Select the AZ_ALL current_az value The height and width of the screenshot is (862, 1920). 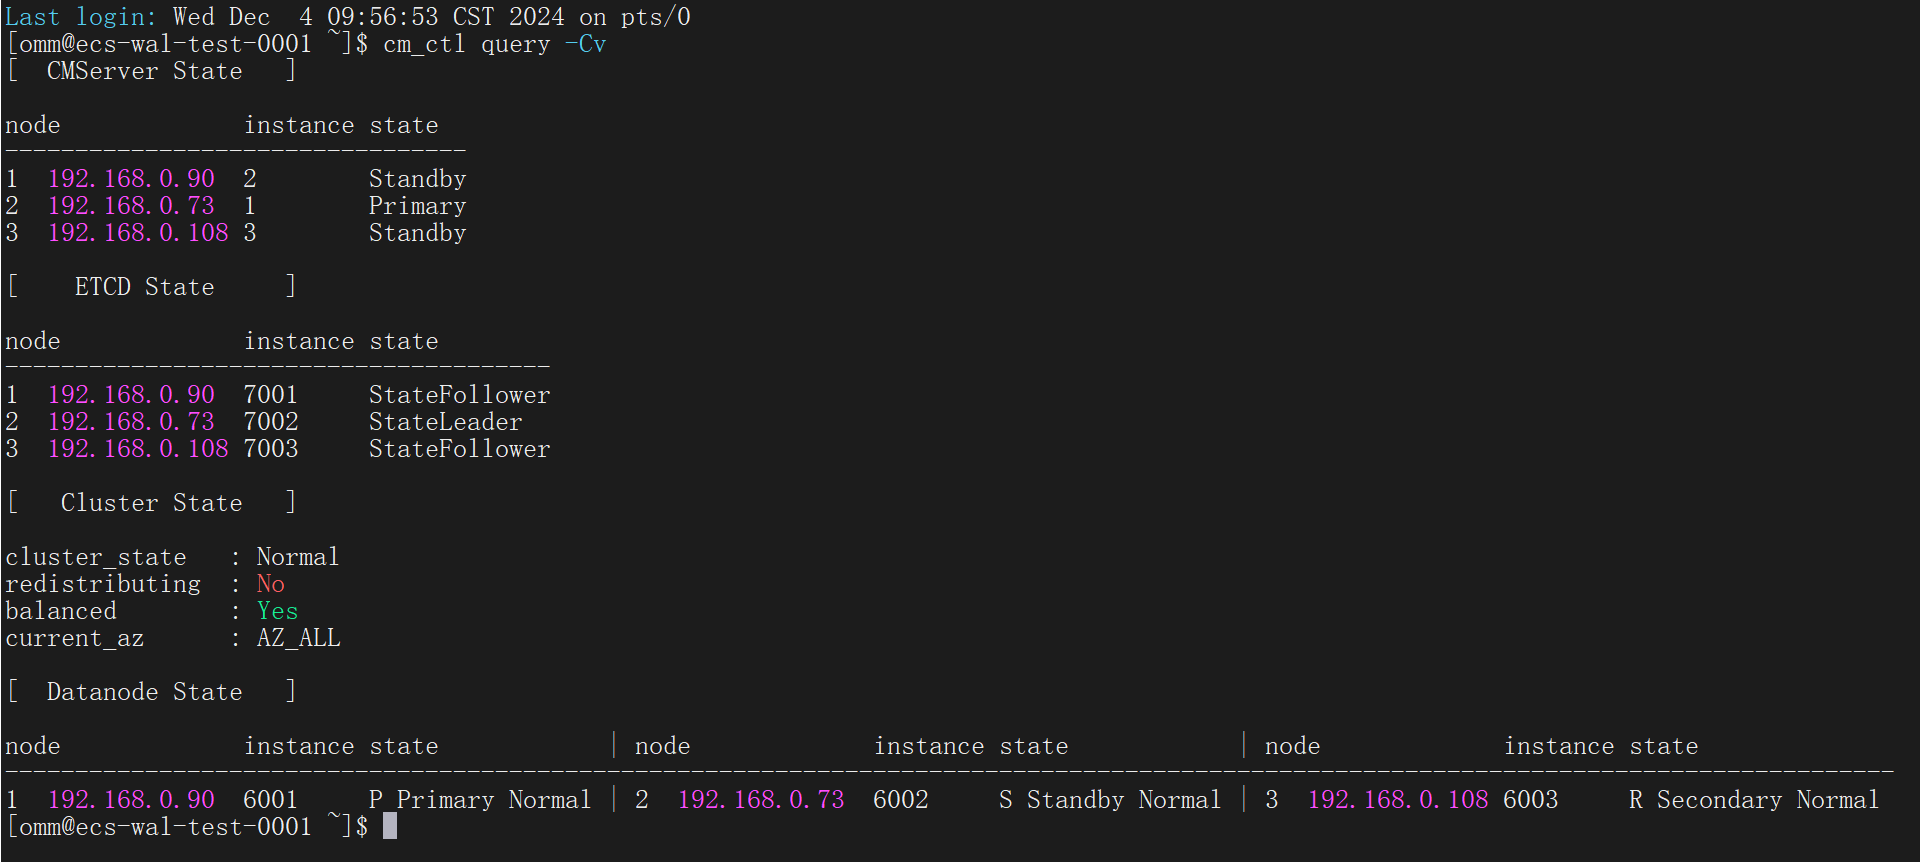(298, 638)
